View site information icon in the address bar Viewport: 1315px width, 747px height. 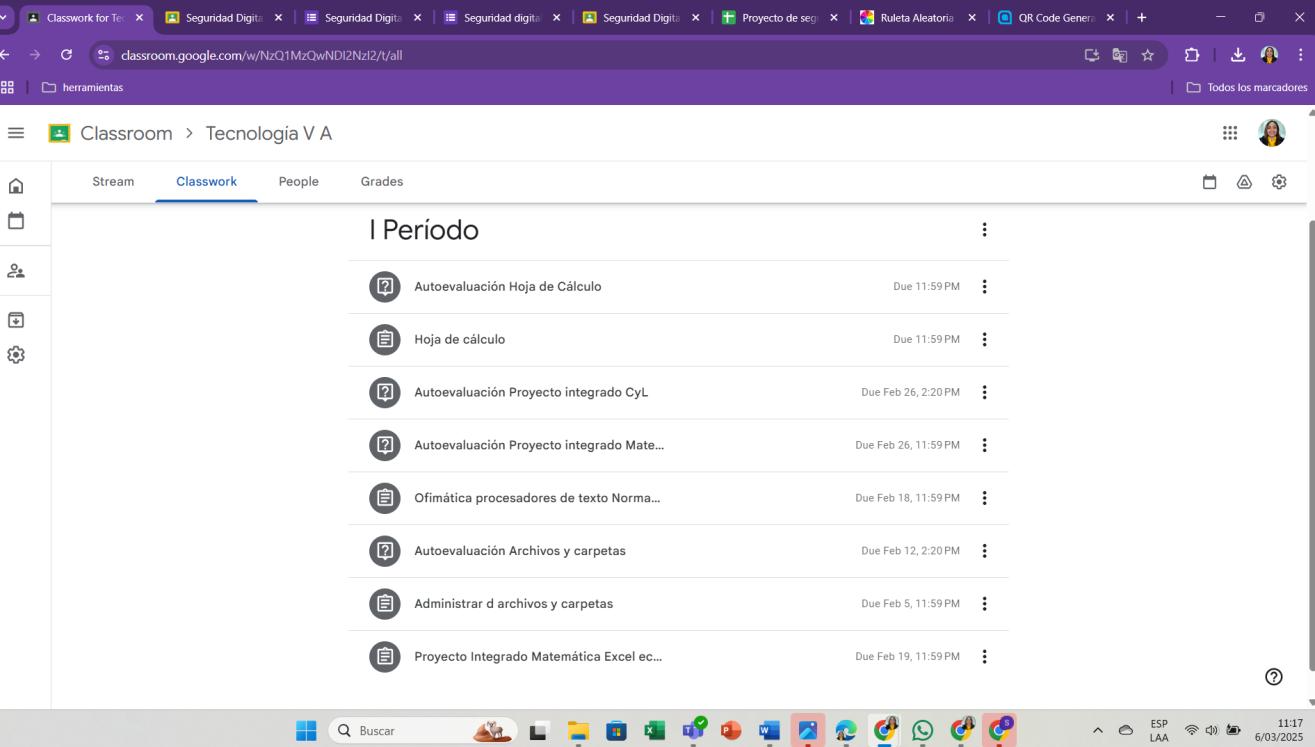pos(105,56)
